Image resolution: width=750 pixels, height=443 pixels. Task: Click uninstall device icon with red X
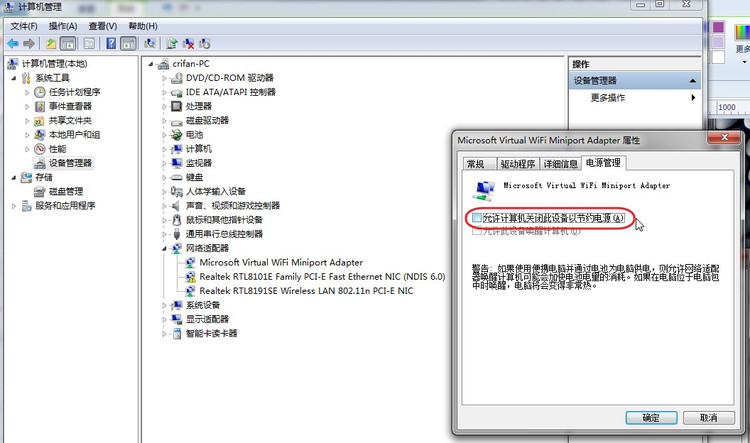[x=188, y=44]
